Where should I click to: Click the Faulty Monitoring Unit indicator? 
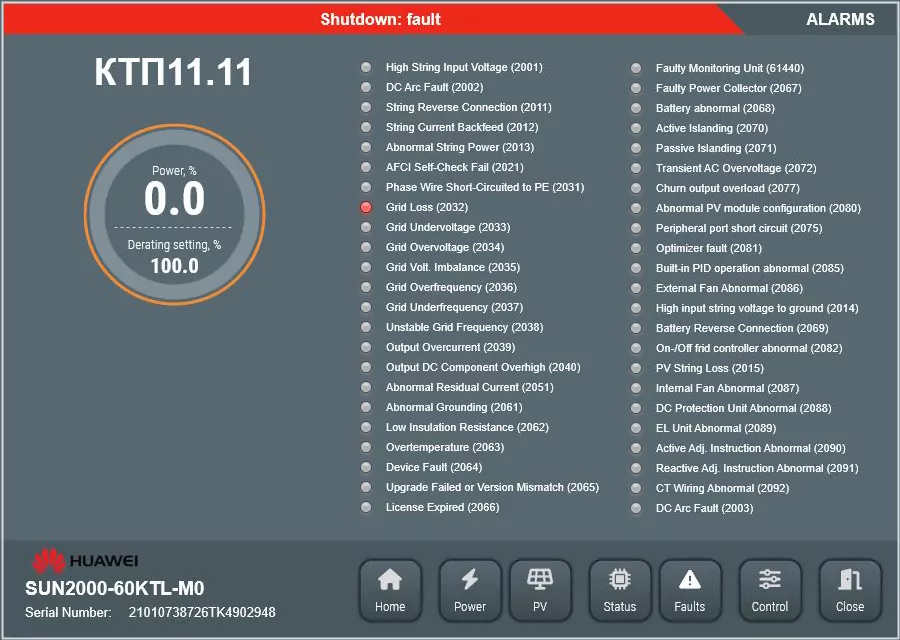point(636,68)
